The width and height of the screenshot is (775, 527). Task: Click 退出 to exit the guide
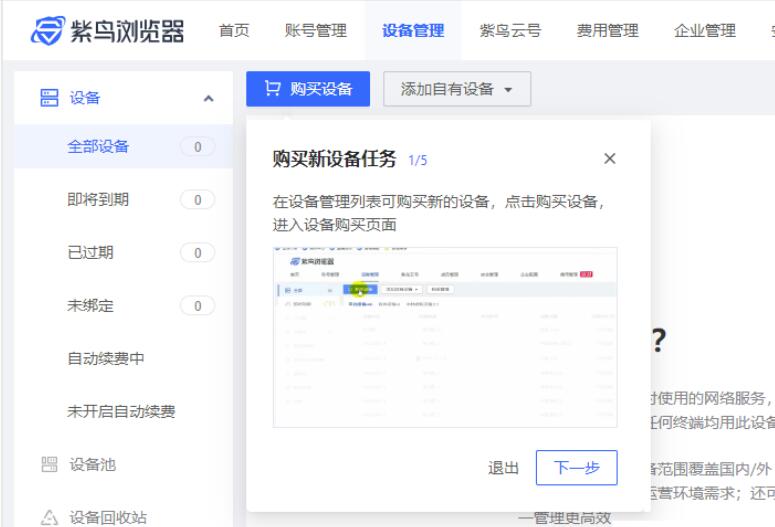(x=503, y=468)
